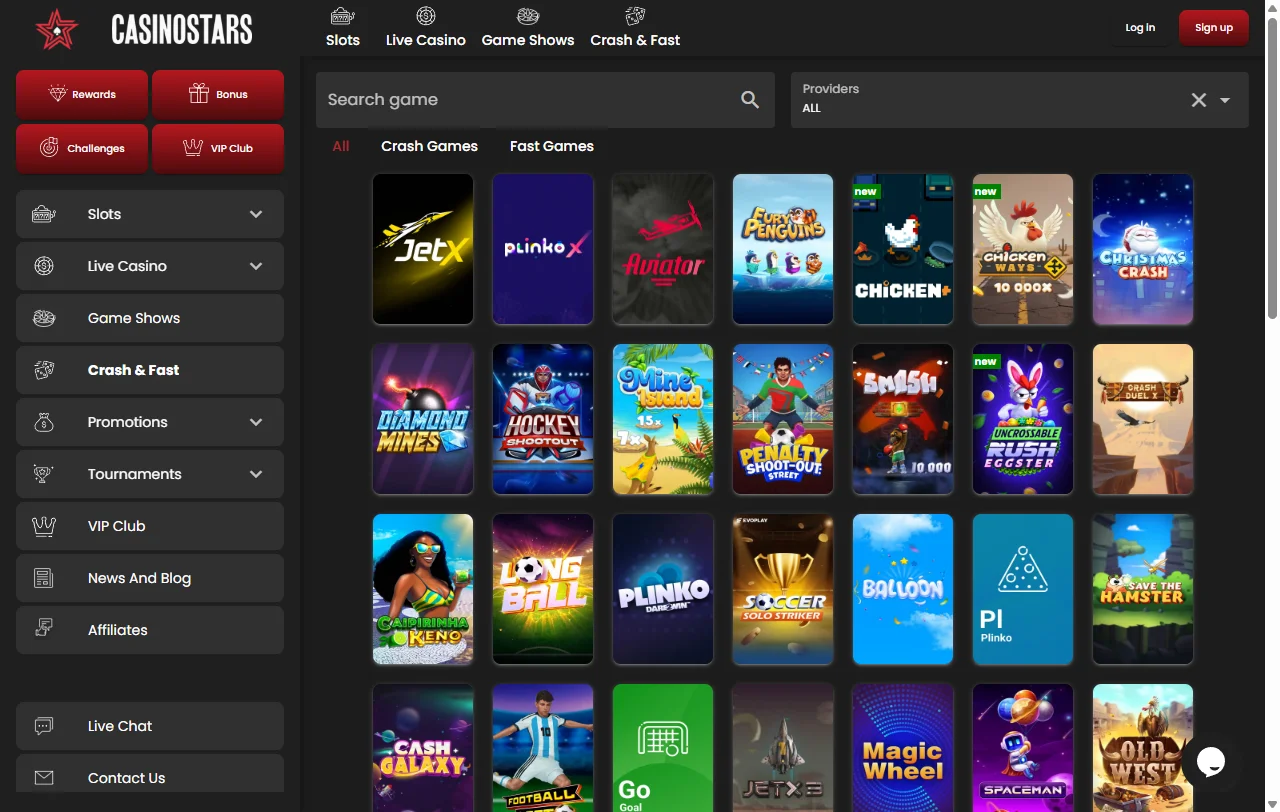Click the Log in button

1140,28
